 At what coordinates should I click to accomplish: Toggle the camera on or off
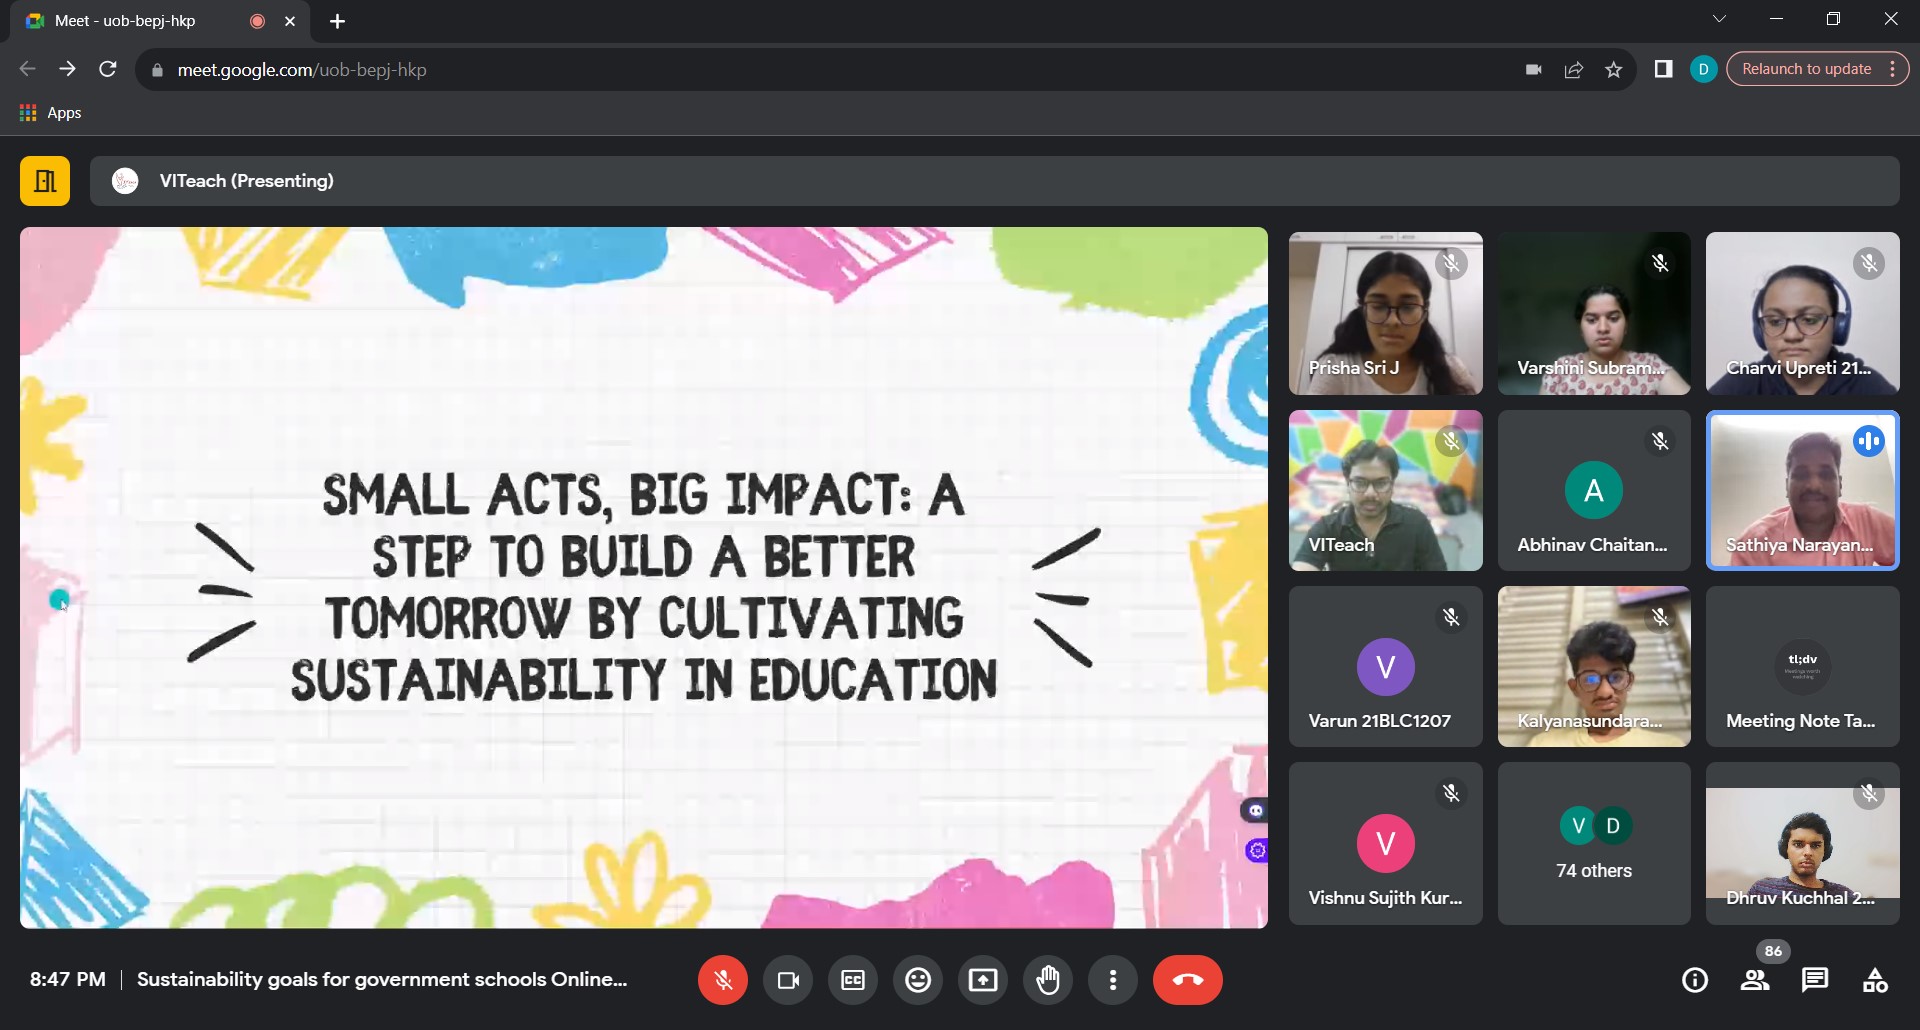[x=788, y=980]
